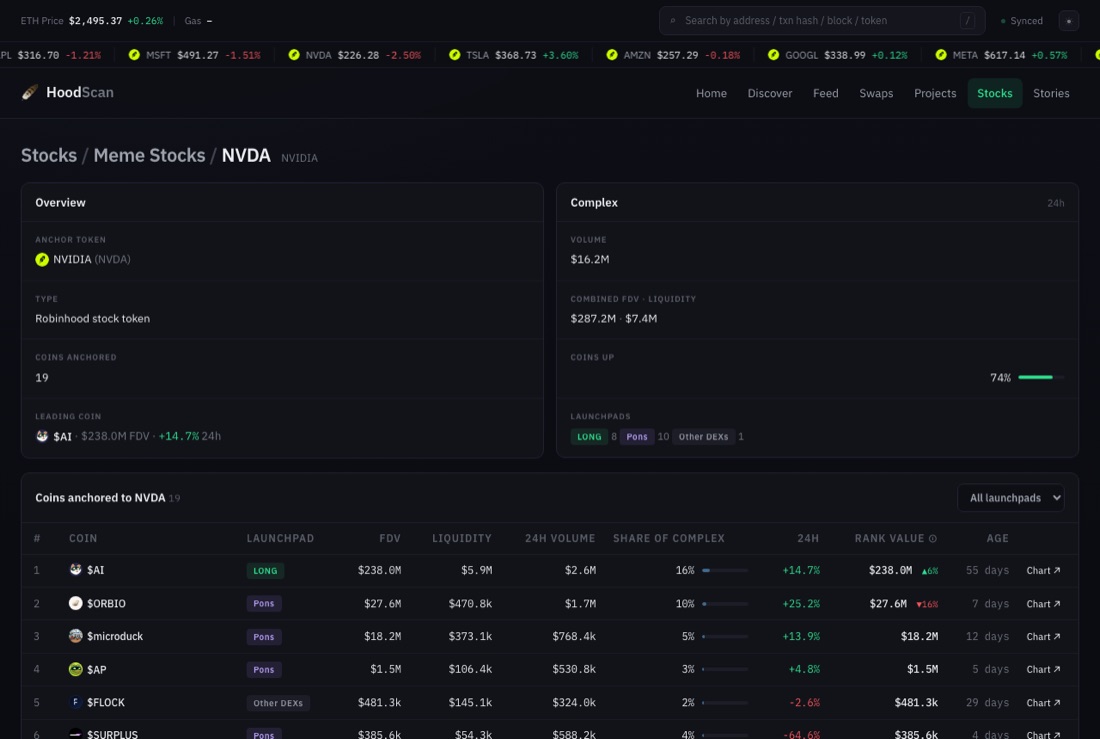Focus the address search field
The width and height of the screenshot is (1100, 739).
coord(821,21)
